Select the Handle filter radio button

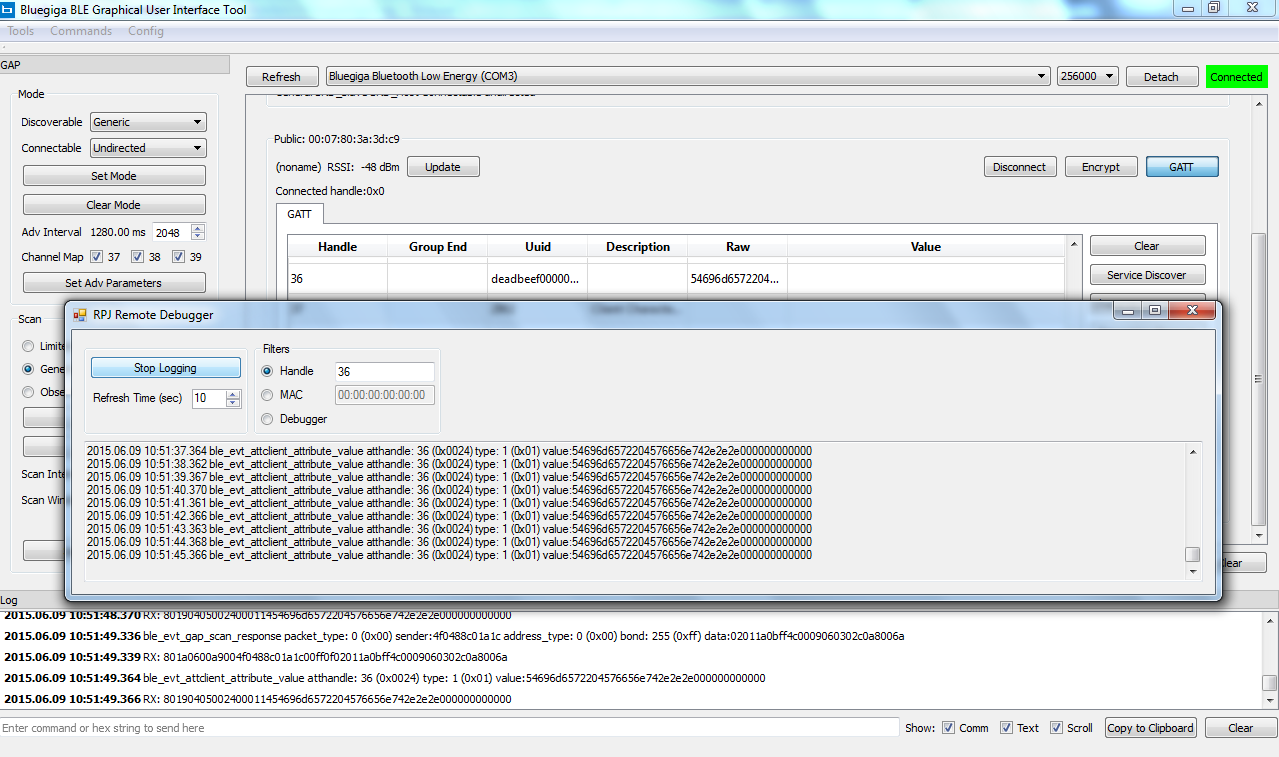(x=267, y=371)
